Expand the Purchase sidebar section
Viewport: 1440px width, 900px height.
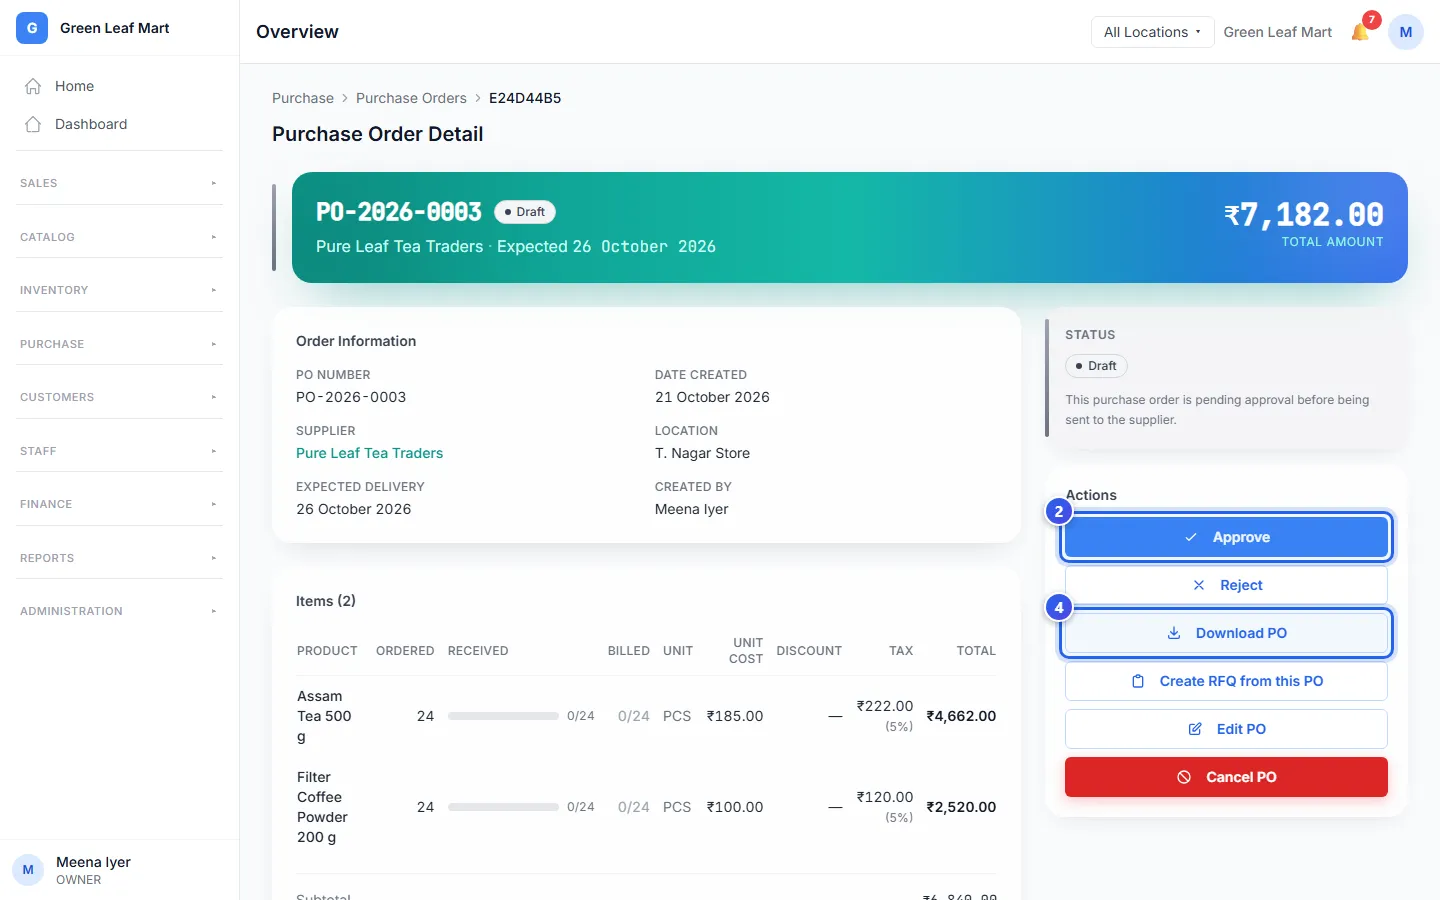coord(119,344)
